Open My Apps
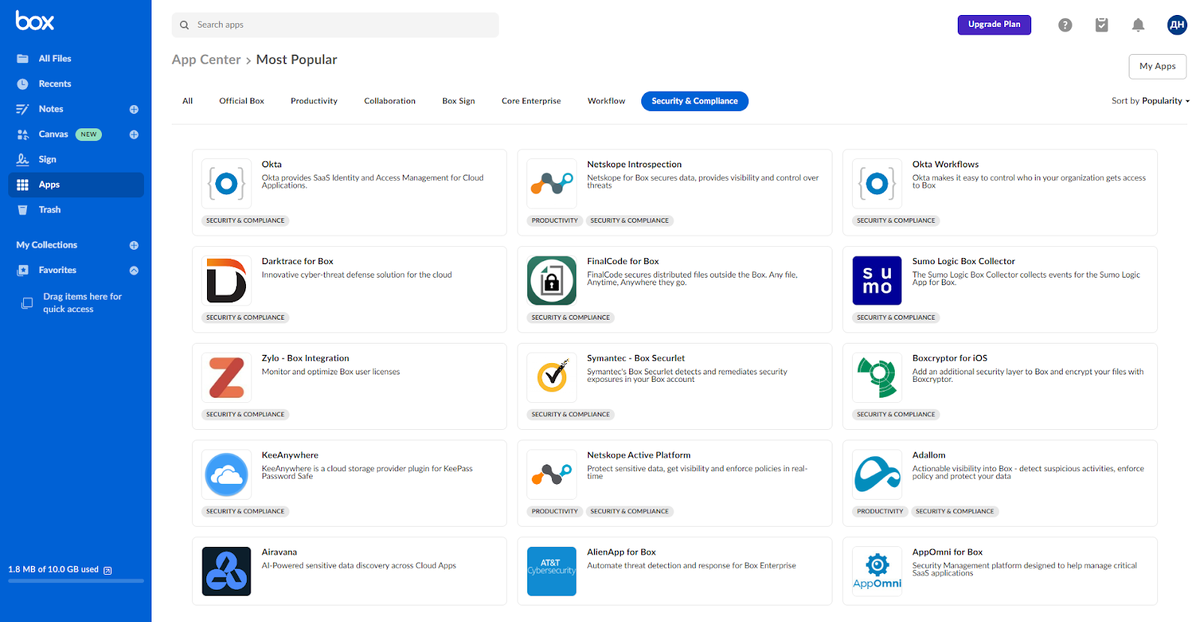 click(1157, 66)
